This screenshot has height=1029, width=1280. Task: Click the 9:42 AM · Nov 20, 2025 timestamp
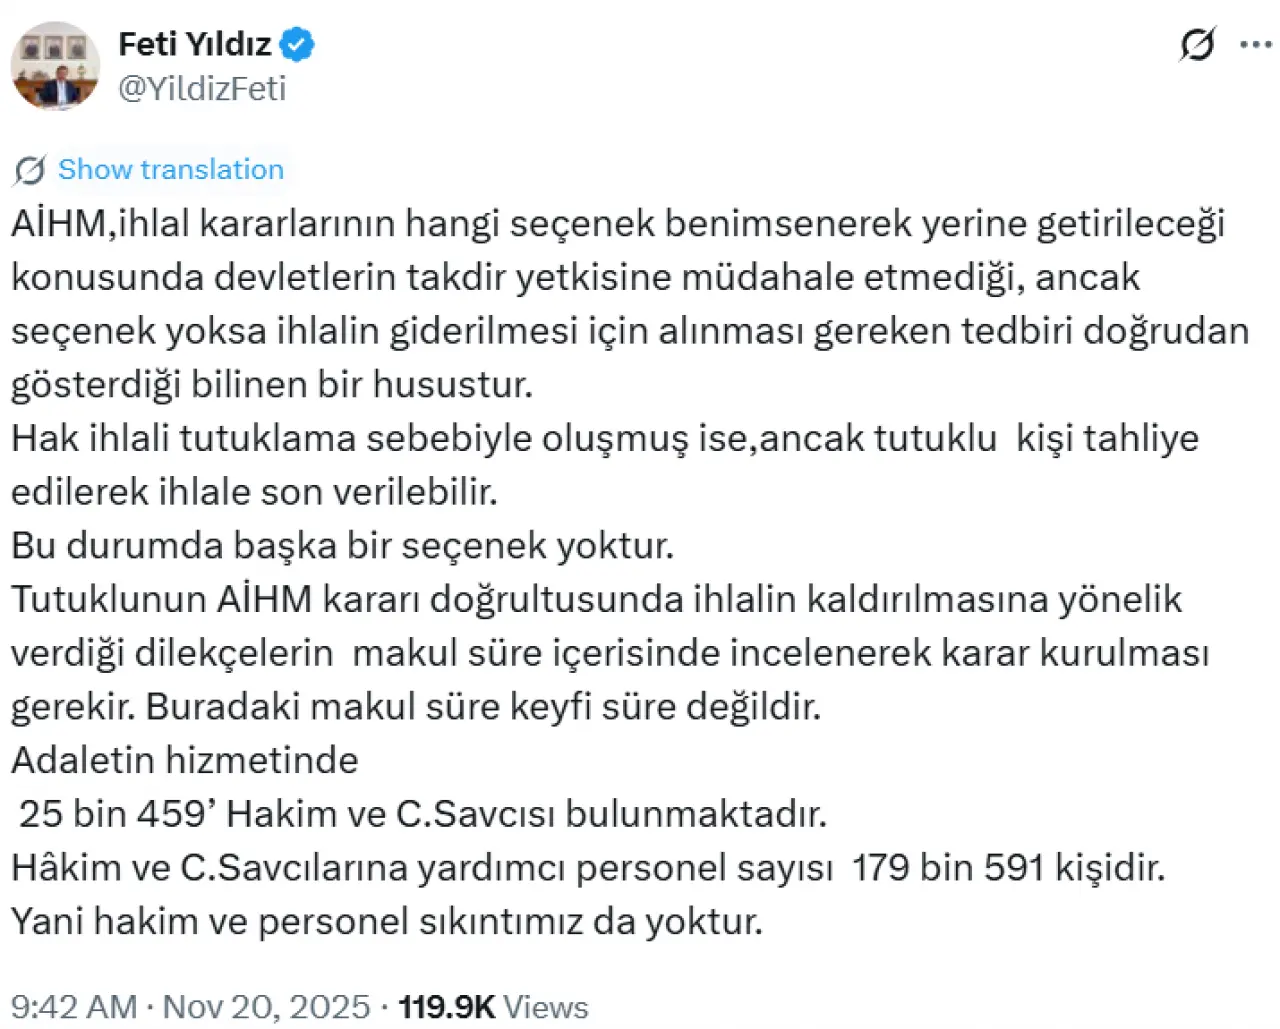click(x=190, y=1006)
